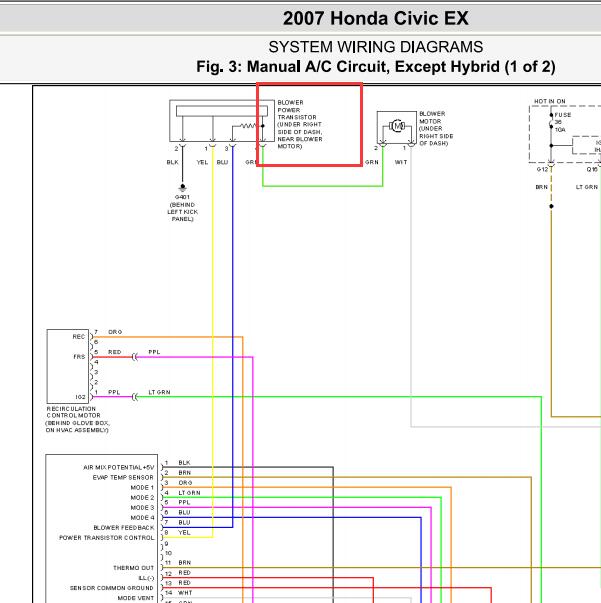Select the "BLOWER FEEDBACK" terminal label
601x603 pixels.
tap(123, 528)
